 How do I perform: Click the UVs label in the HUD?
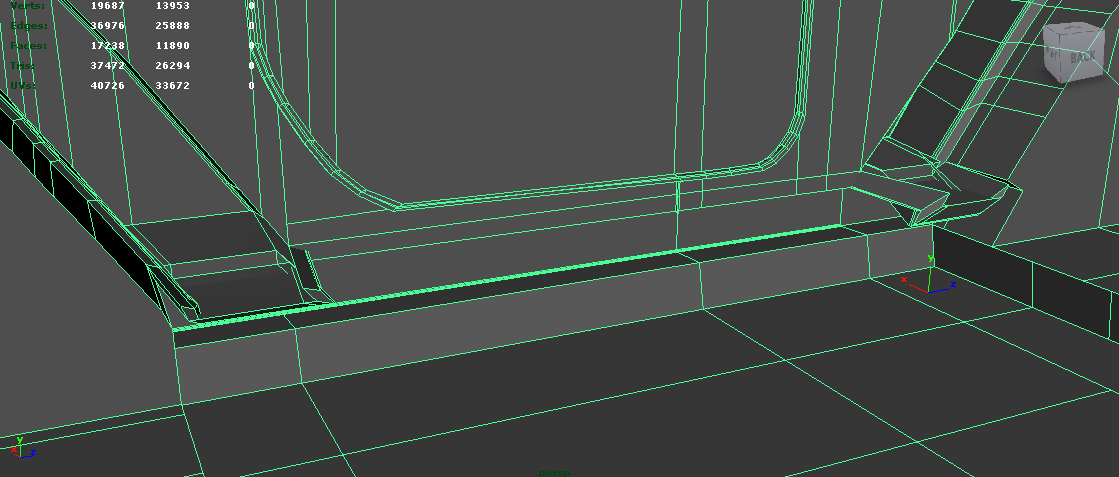tap(24, 85)
